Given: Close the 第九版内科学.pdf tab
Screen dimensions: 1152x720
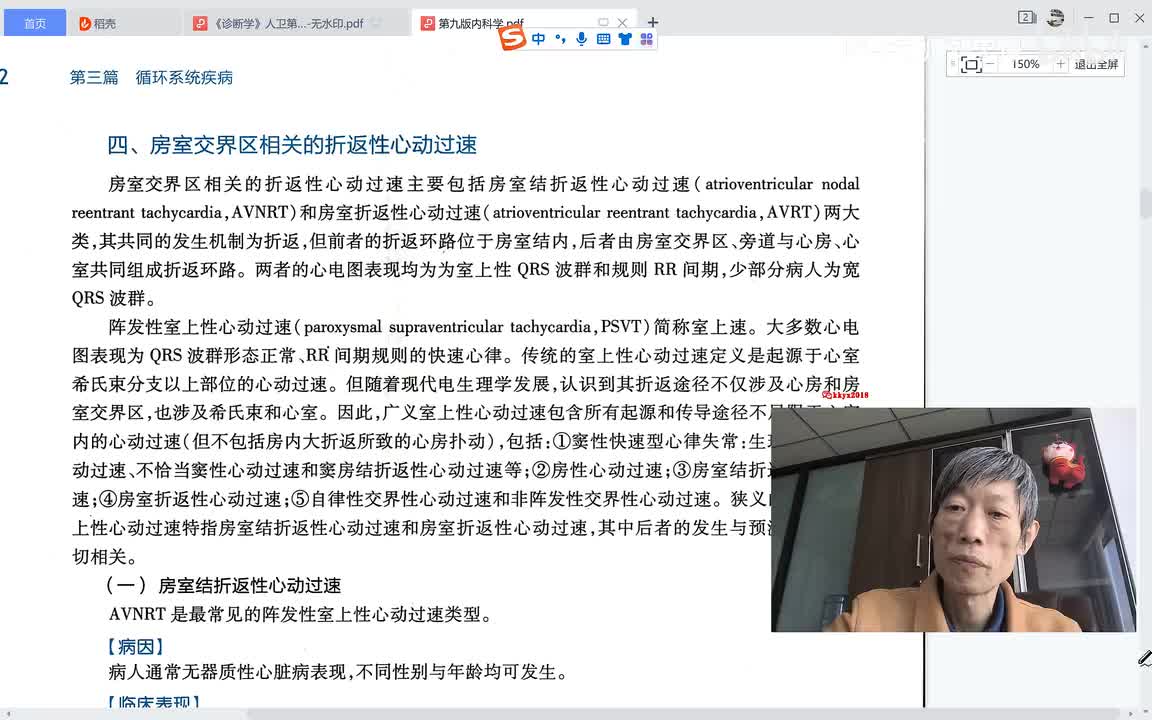Looking at the screenshot, I should pos(622,22).
